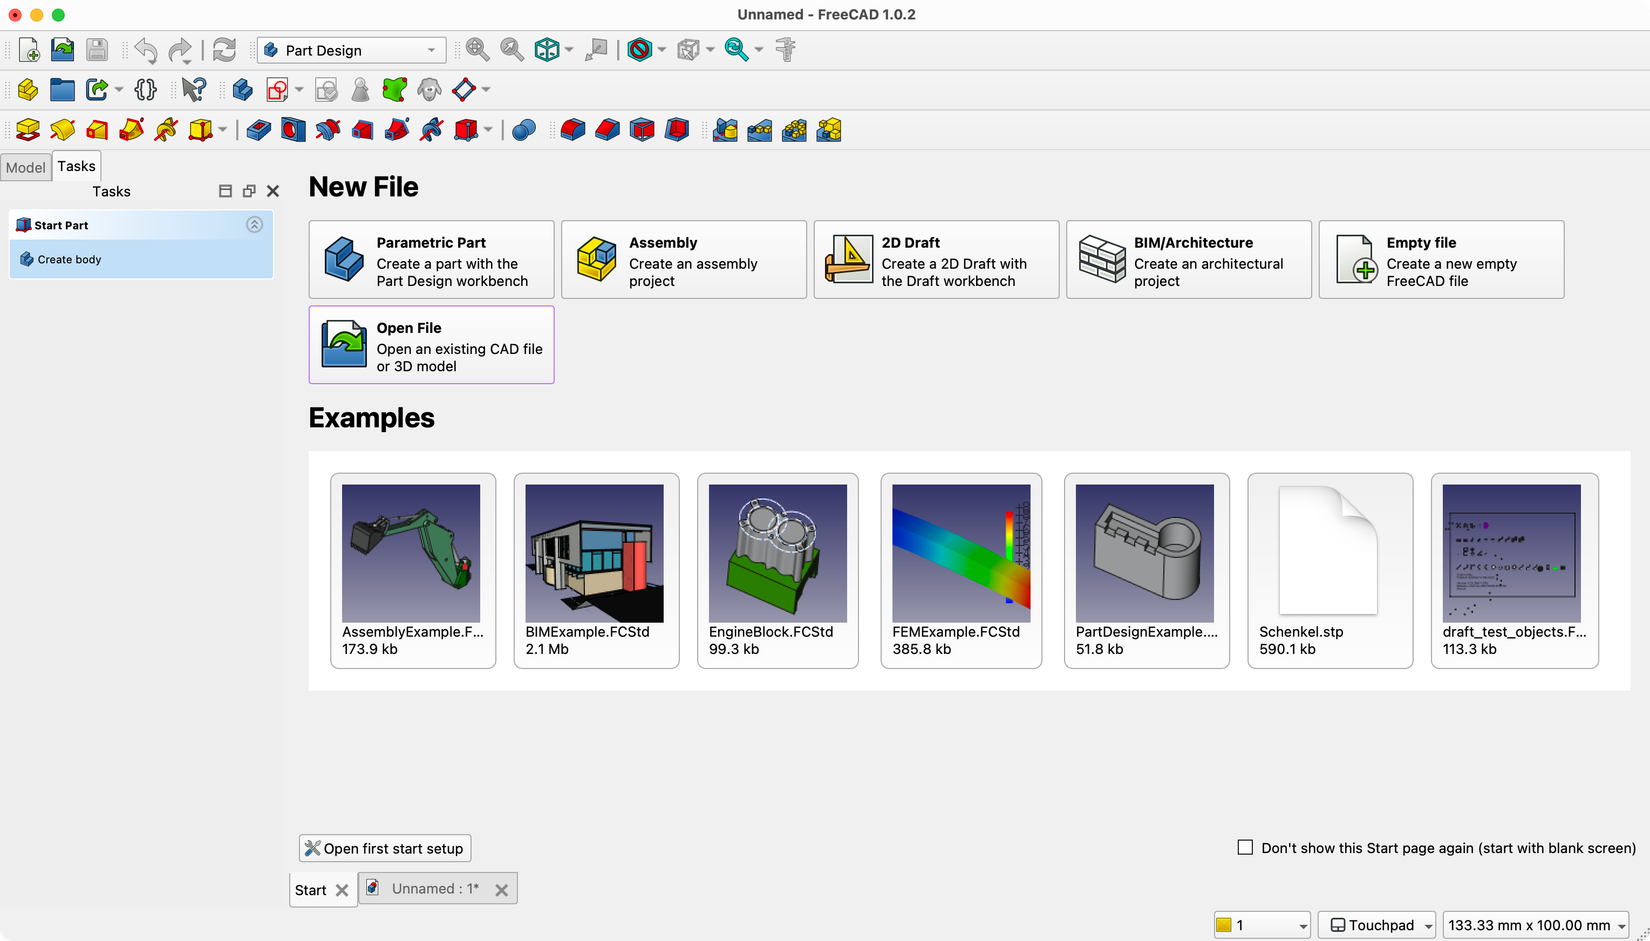Open the EngineBlock.FCStd example

(x=778, y=571)
